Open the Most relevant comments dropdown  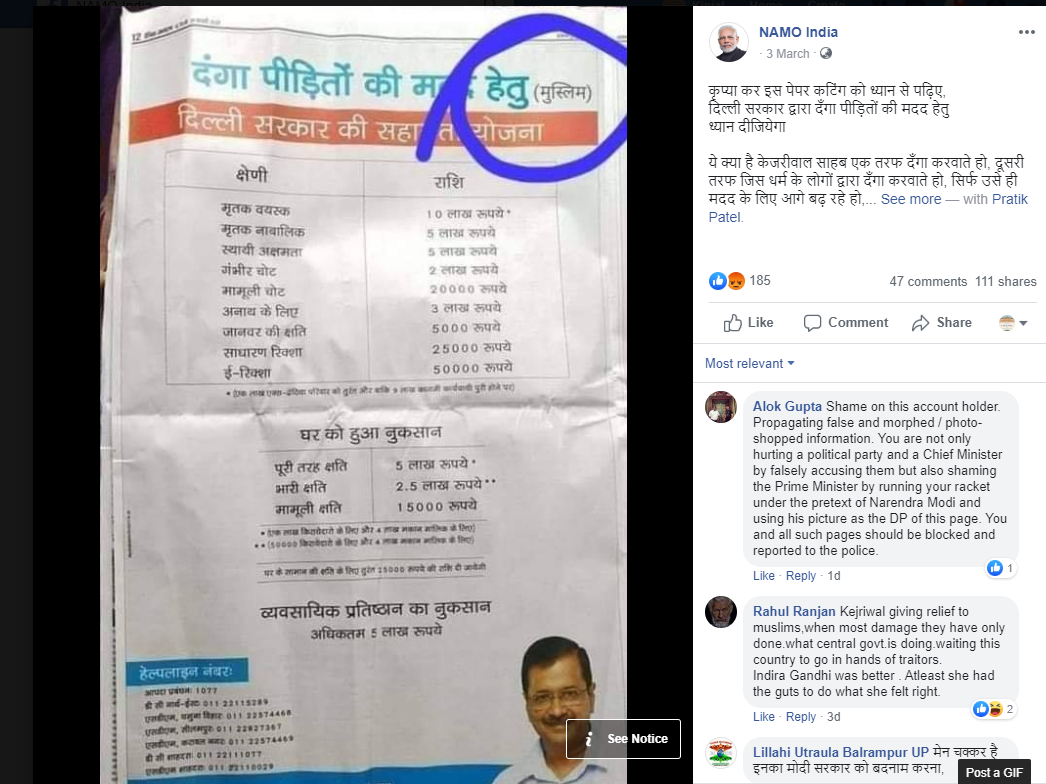750,364
